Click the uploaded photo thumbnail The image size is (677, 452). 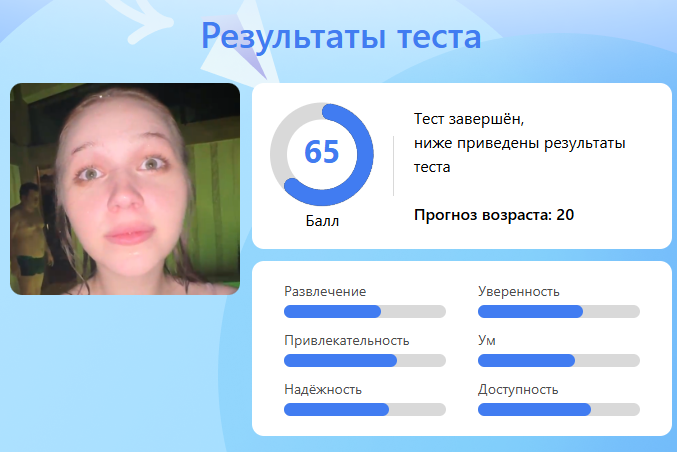click(125, 189)
